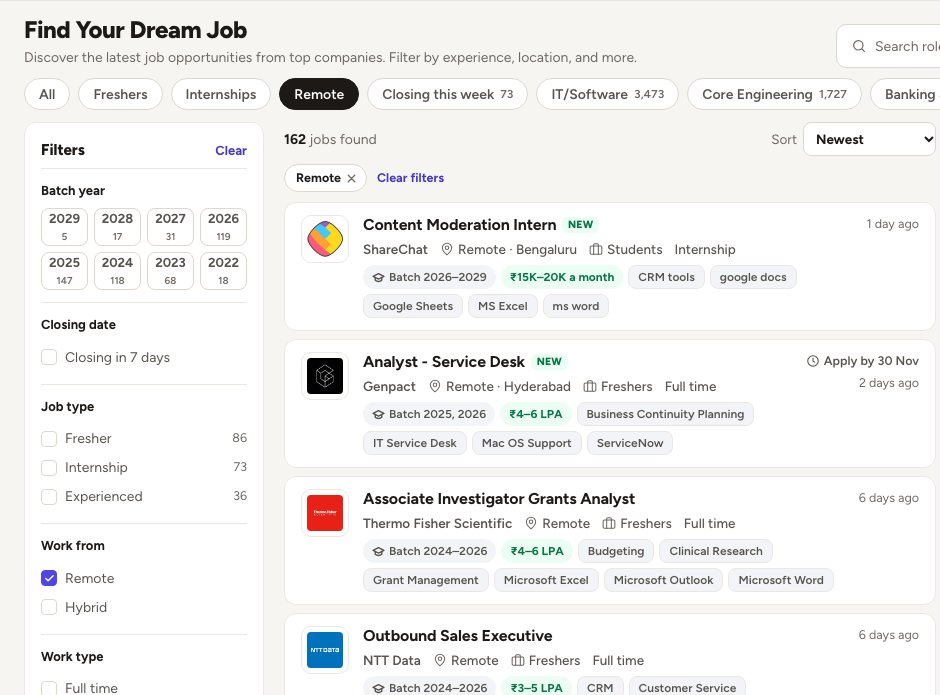Click location pin in NTT Data row
This screenshot has width=940, height=695.
pos(439,660)
